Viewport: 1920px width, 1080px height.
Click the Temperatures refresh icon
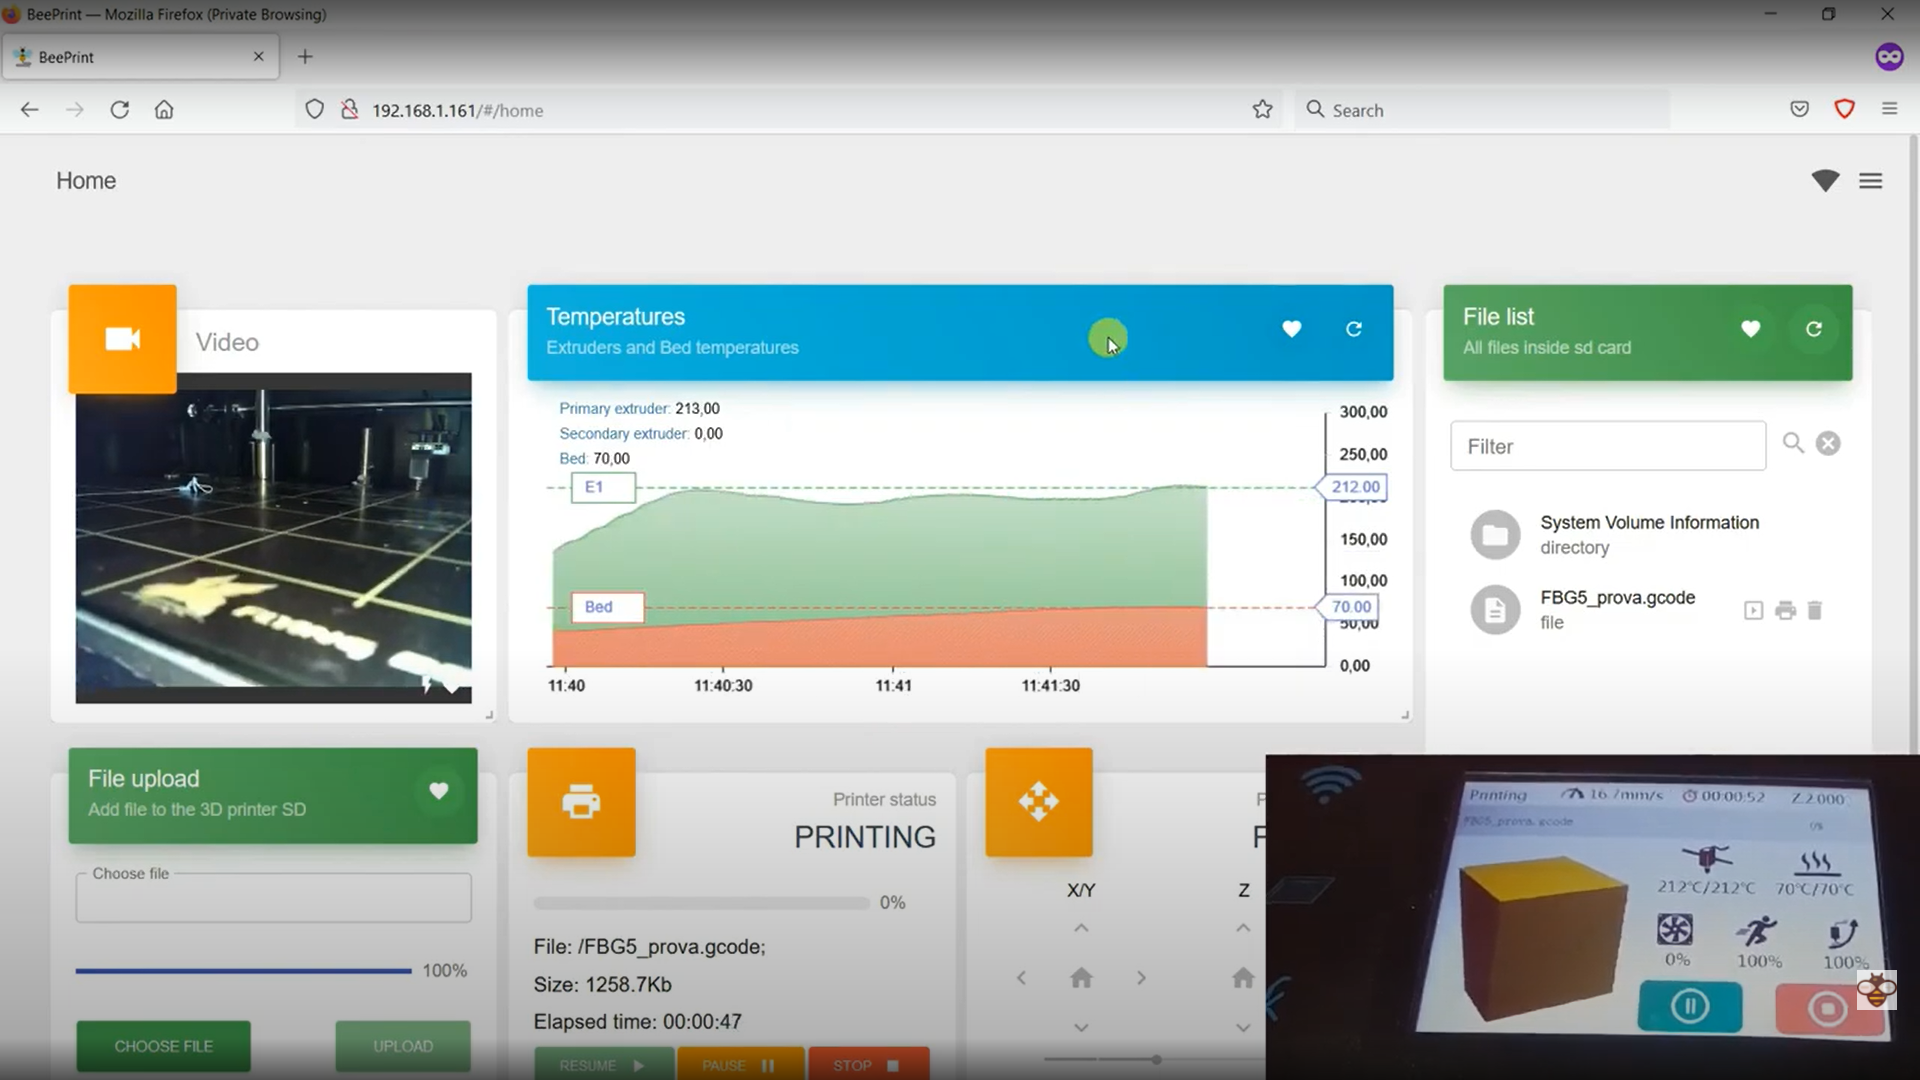pyautogui.click(x=1353, y=329)
